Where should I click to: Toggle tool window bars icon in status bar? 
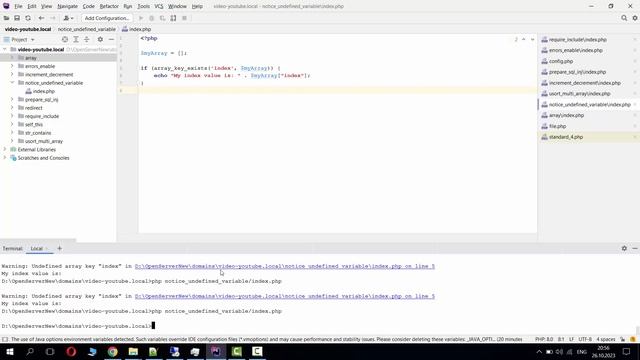coord(4,339)
